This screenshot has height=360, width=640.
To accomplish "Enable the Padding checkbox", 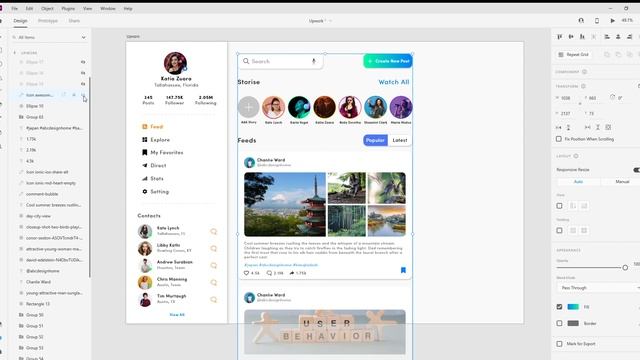I will pos(559,231).
